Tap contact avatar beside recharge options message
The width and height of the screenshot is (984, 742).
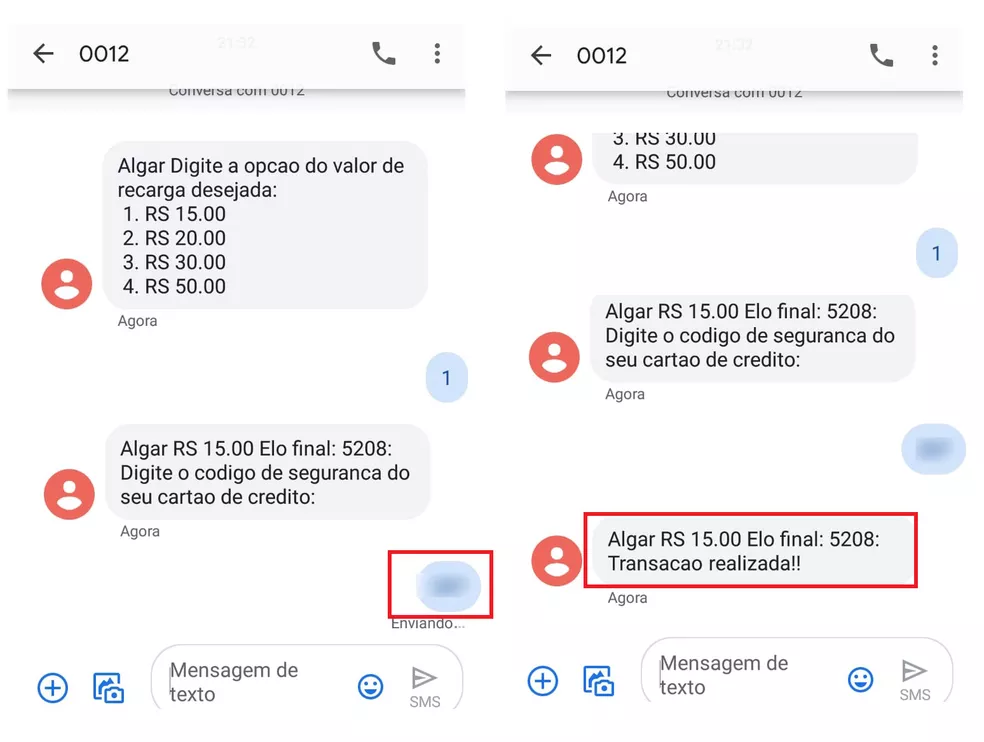(x=67, y=284)
